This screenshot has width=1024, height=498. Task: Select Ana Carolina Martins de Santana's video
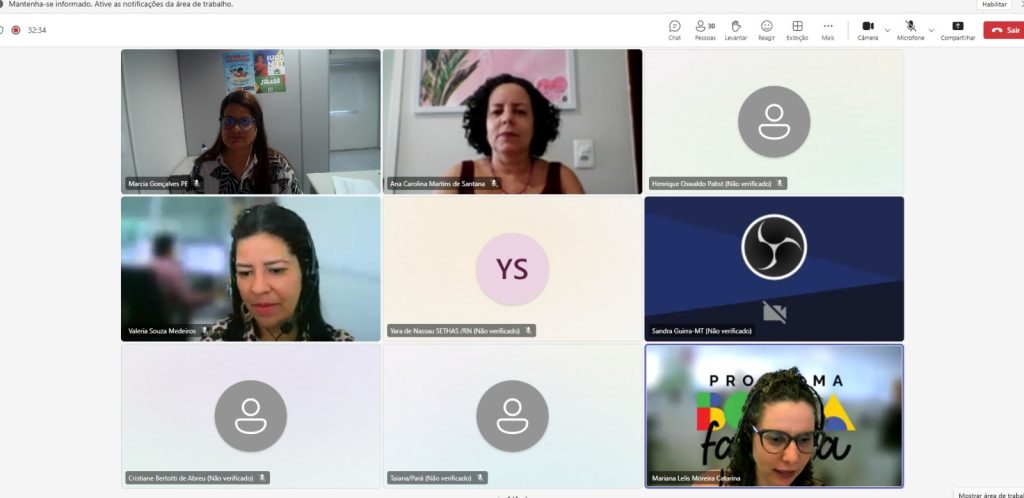pos(513,122)
